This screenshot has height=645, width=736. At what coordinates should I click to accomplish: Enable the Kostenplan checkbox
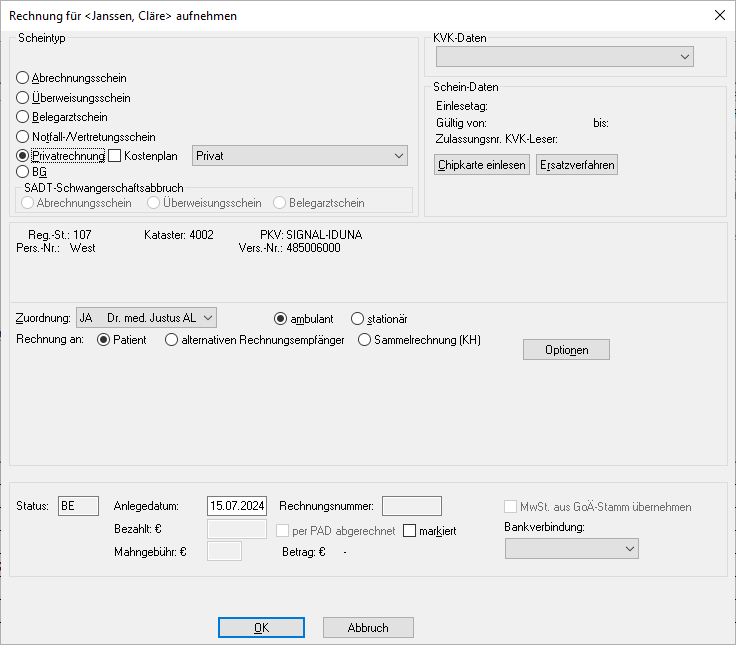tap(114, 155)
